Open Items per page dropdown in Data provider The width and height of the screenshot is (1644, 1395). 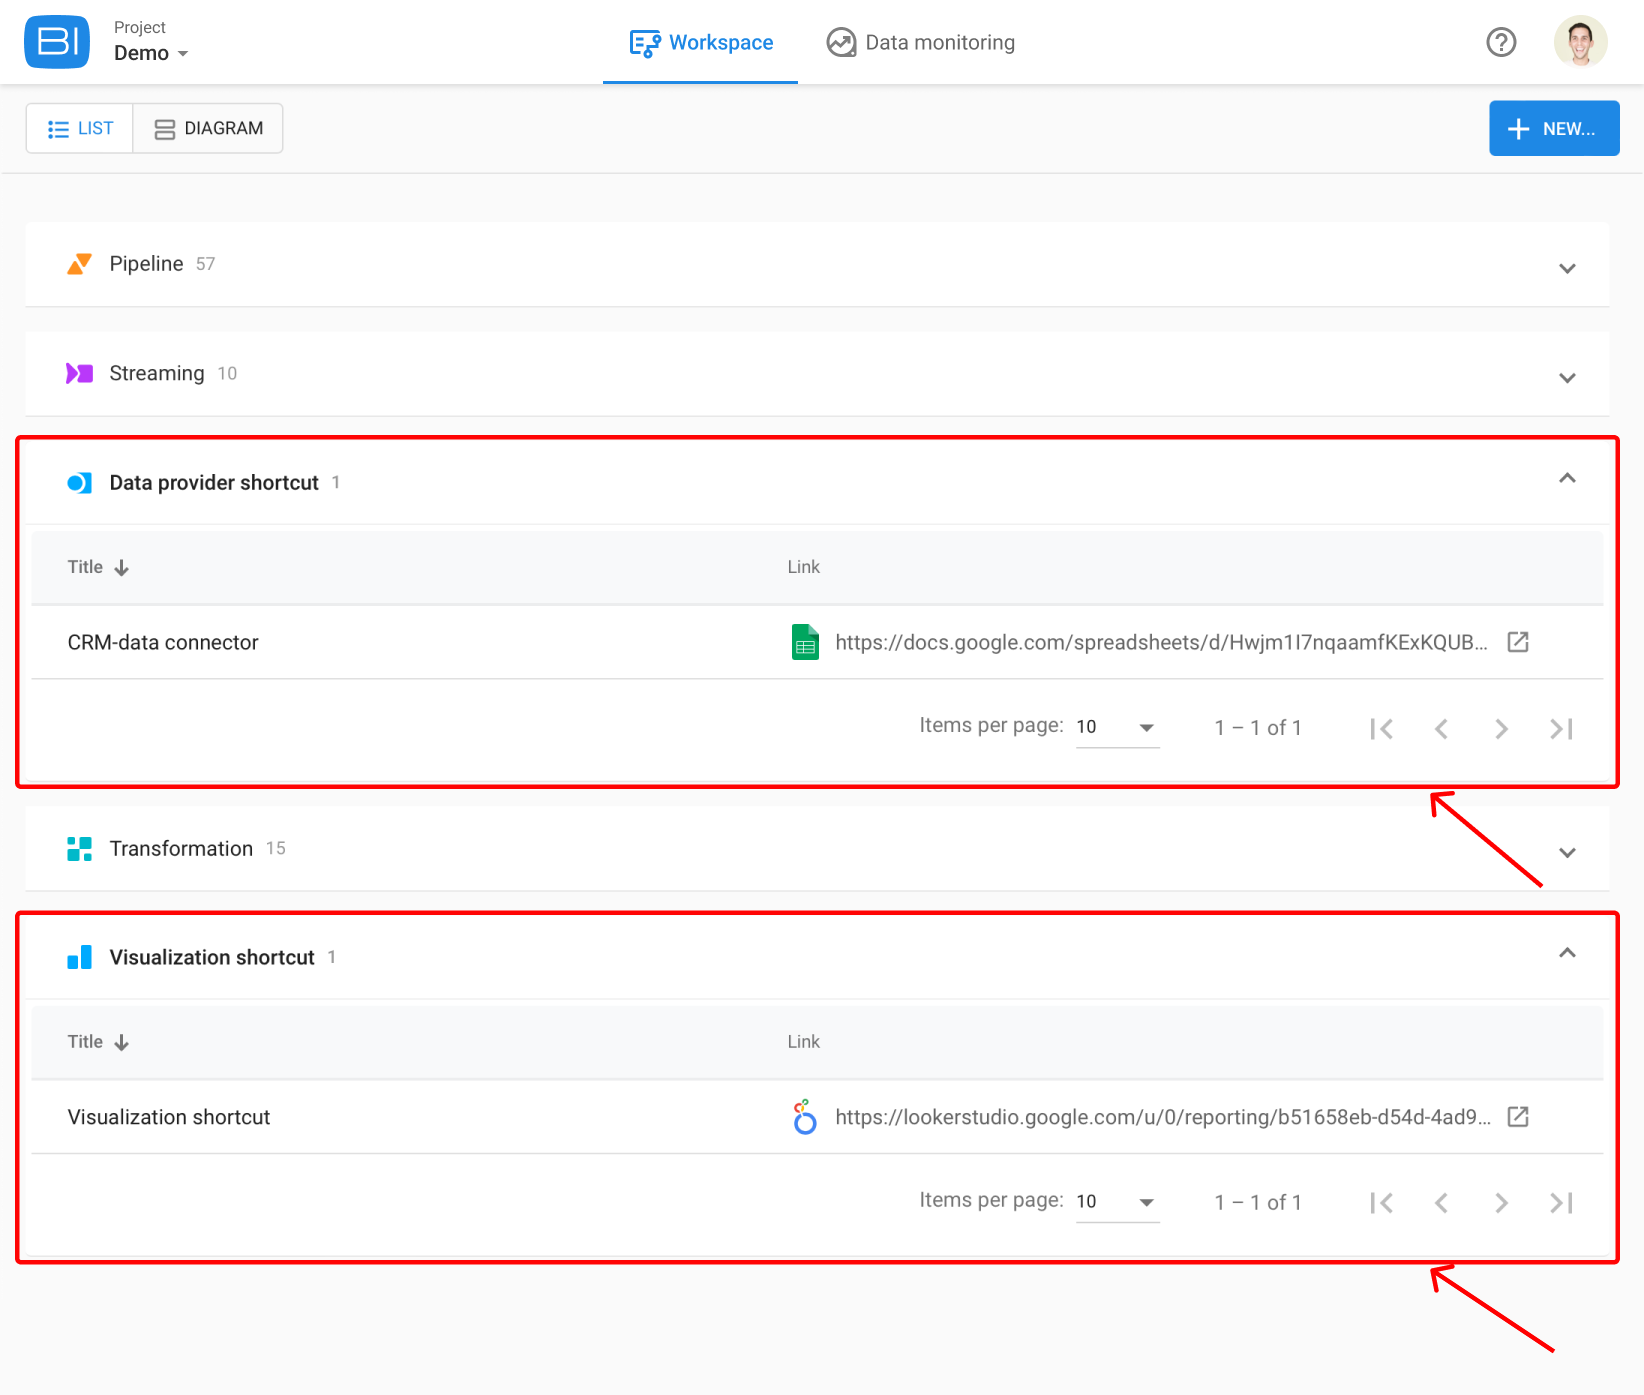click(1117, 727)
